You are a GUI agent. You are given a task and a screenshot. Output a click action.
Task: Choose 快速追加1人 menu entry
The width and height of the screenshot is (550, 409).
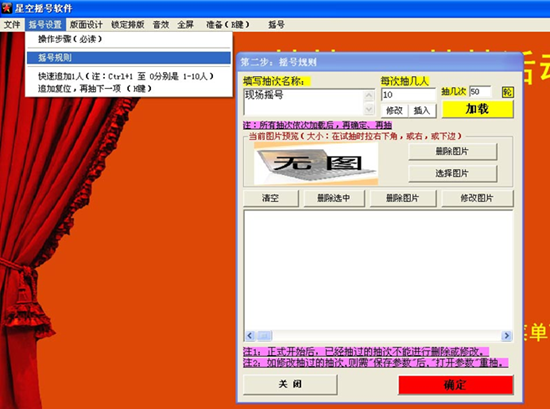point(128,76)
